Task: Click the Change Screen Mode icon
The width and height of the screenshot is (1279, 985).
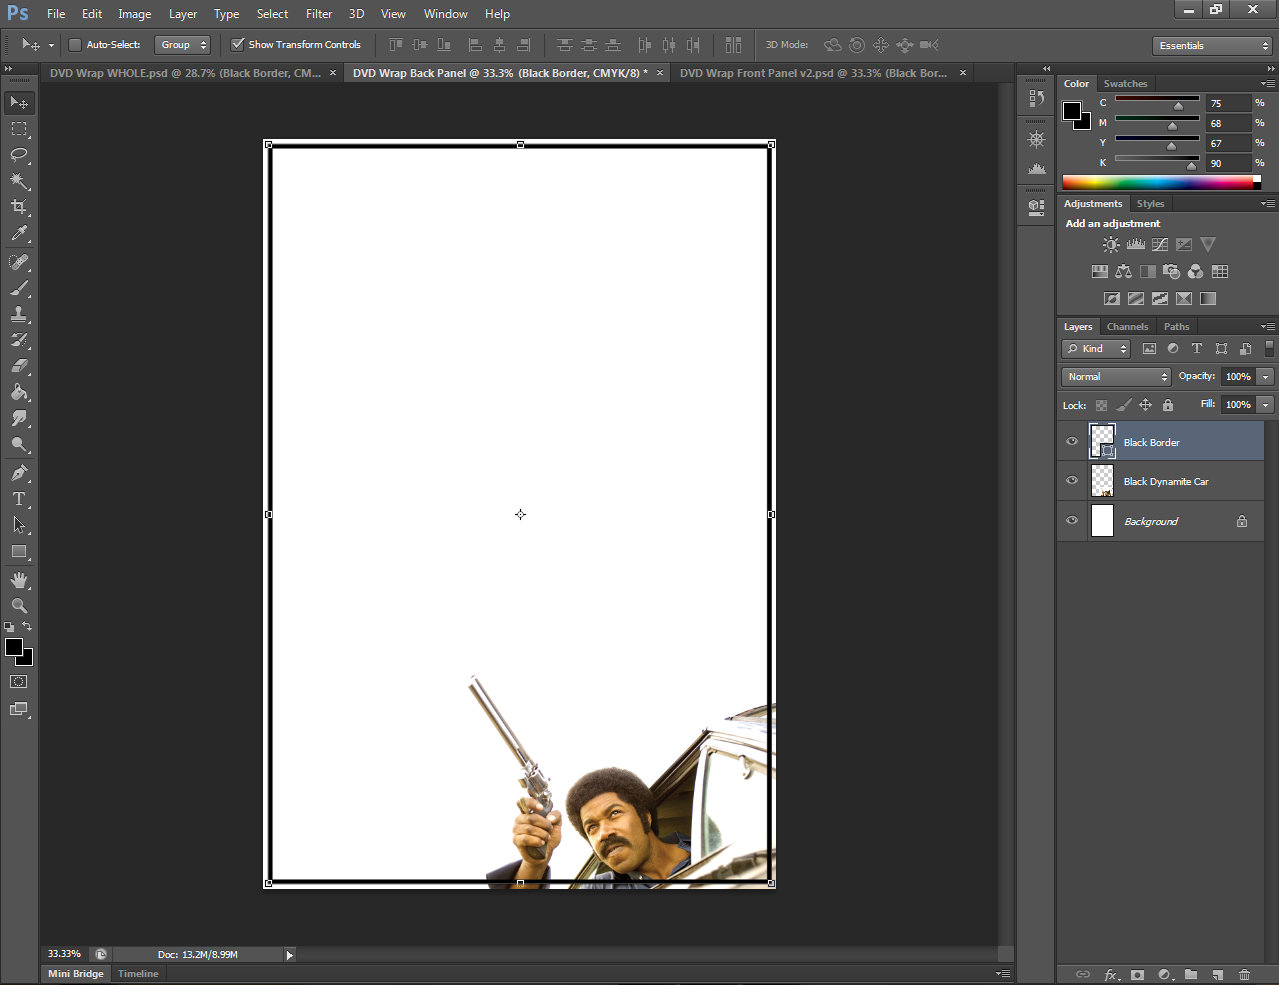Action: click(x=19, y=709)
